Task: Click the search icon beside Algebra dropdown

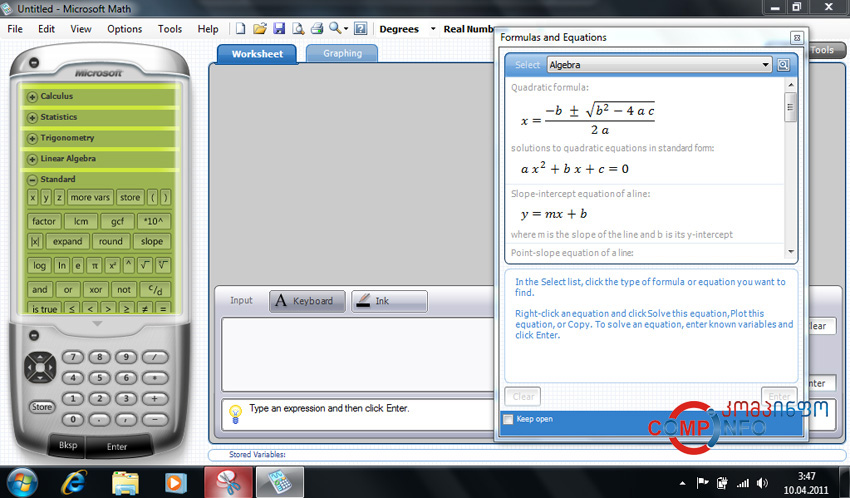Action: tap(783, 65)
